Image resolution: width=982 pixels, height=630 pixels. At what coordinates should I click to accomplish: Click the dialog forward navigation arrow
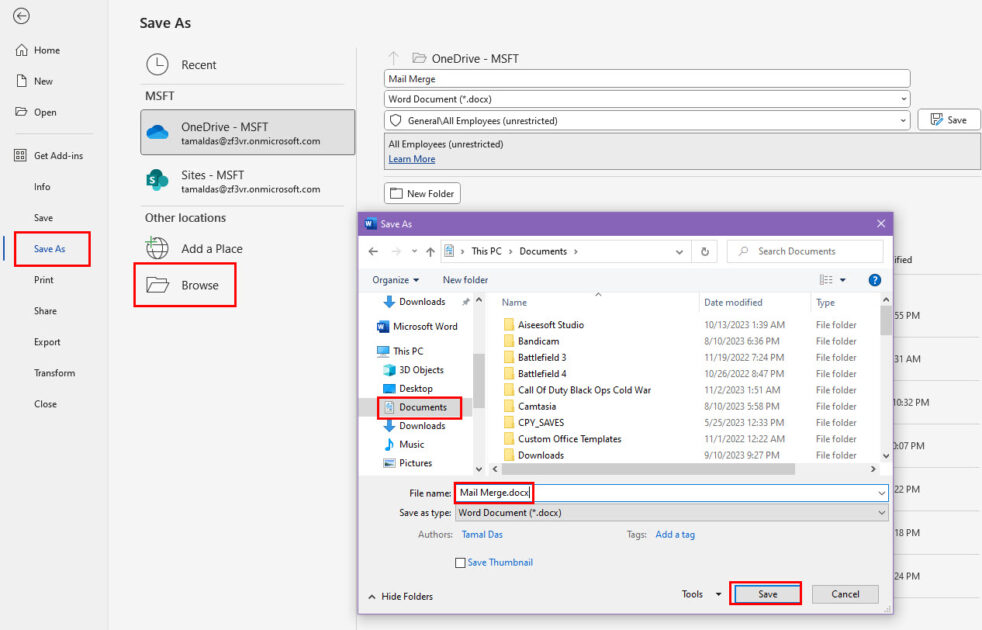pyautogui.click(x=396, y=252)
